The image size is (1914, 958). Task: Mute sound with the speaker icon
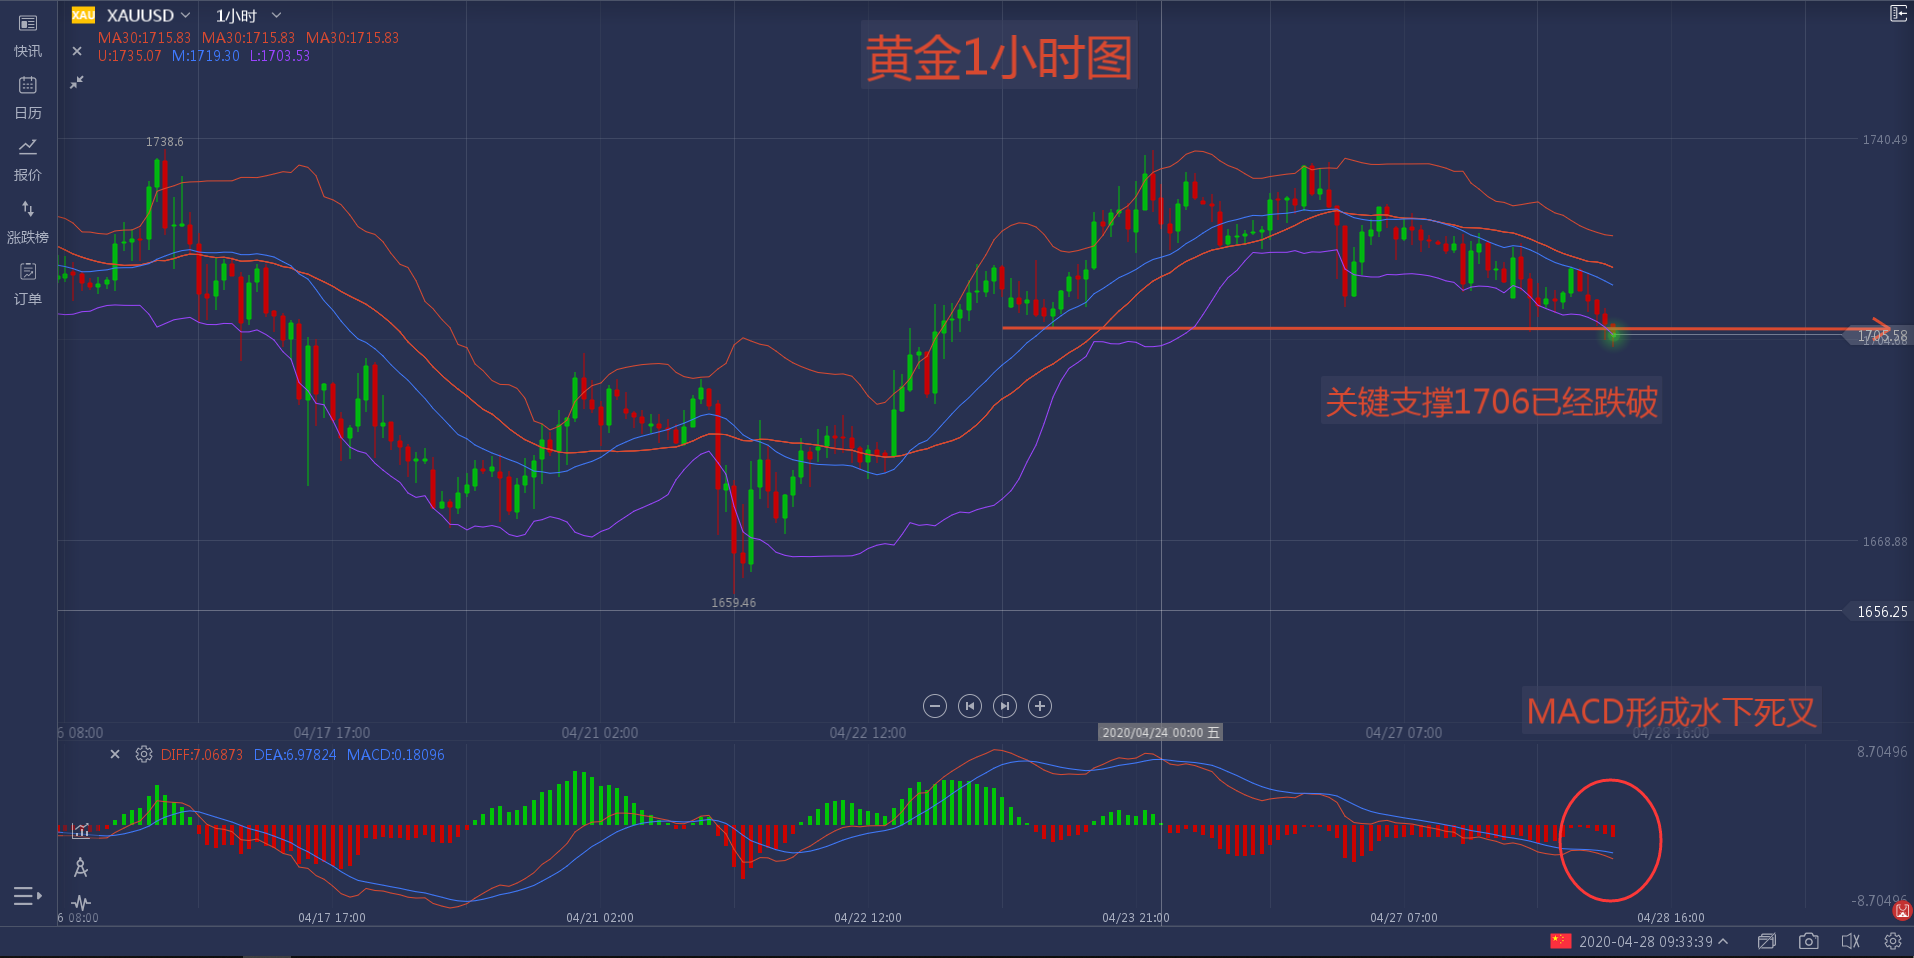click(1850, 941)
